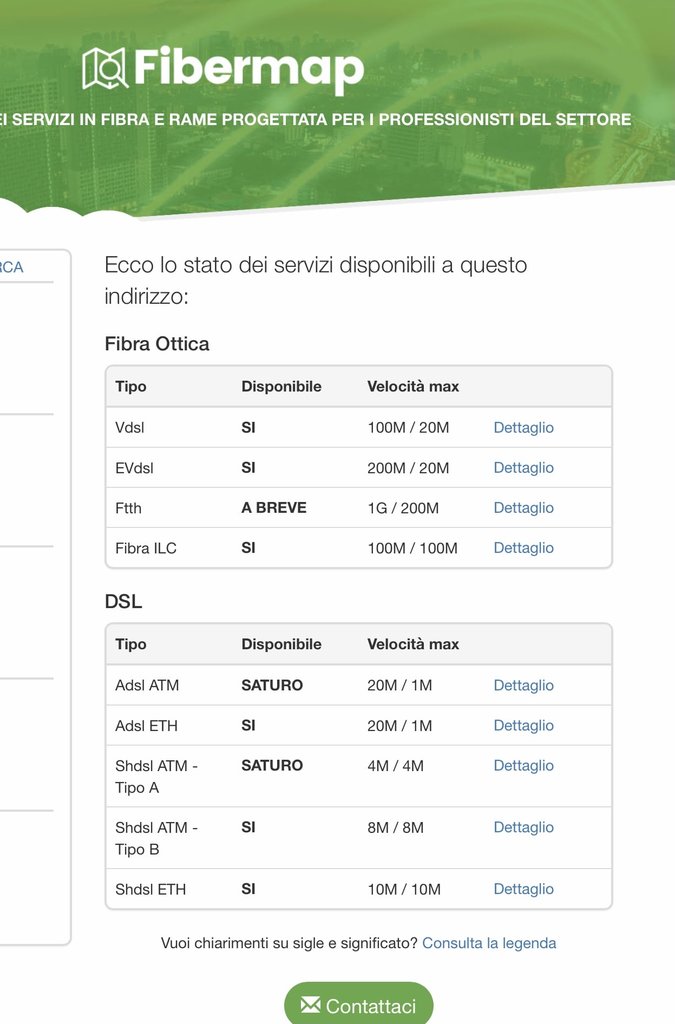Open Dettaglio for Shdsl ATM Tipo B
The width and height of the screenshot is (675, 1024).
coord(523,828)
